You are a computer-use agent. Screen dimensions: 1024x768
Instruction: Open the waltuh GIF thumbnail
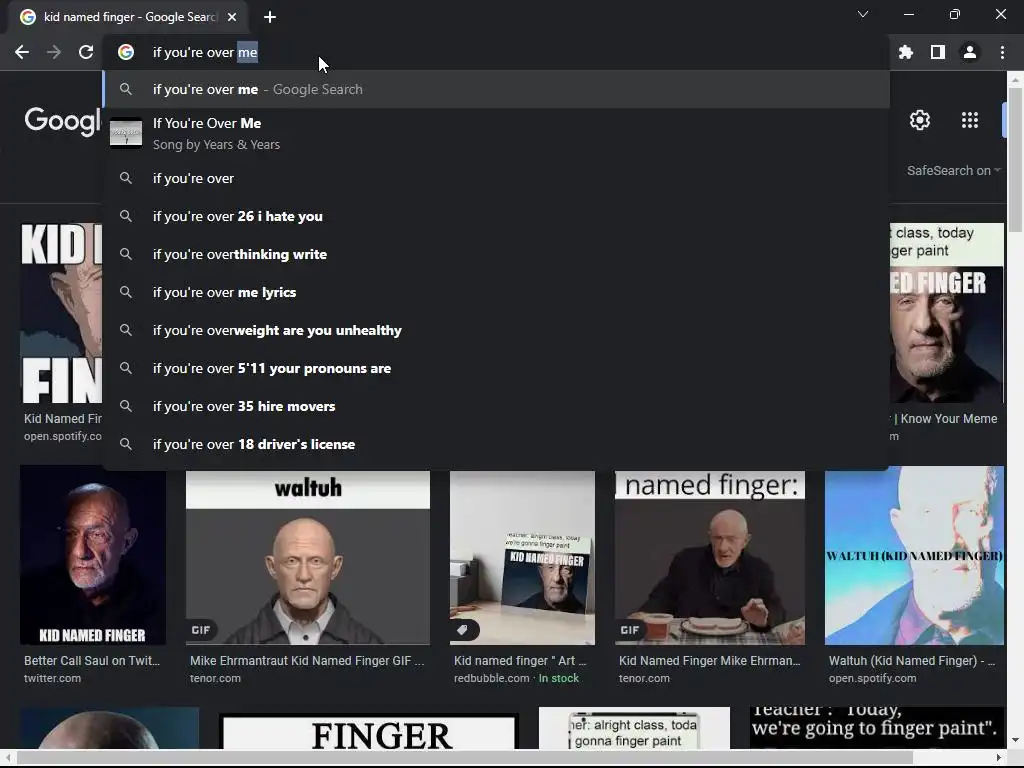(x=308, y=557)
